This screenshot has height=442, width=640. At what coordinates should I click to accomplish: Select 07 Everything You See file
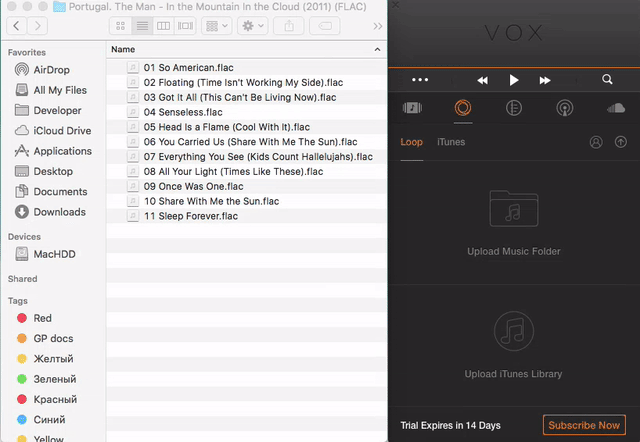click(x=247, y=157)
